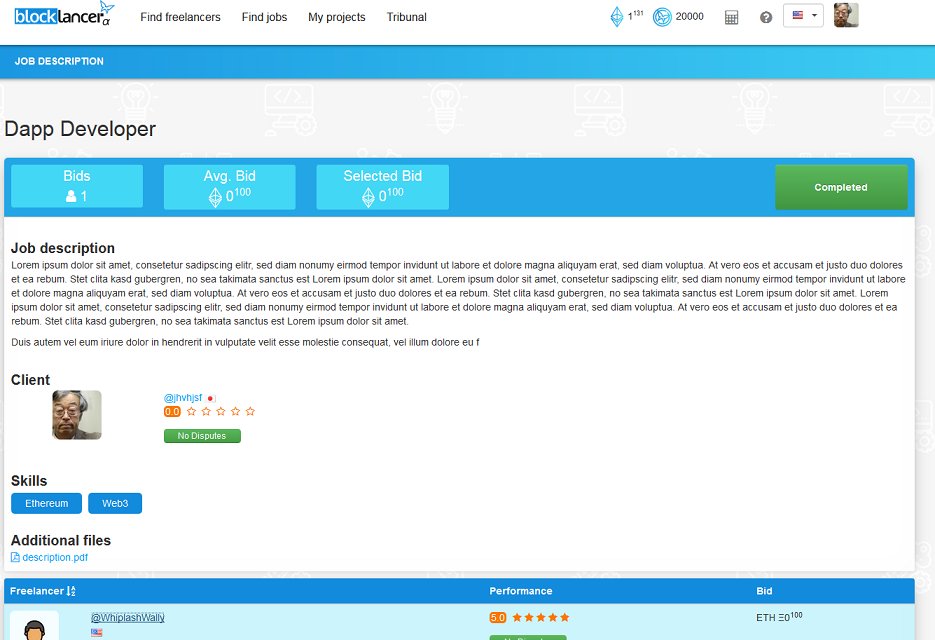Select the Ethereum skill tag
The image size is (935, 640).
(x=47, y=503)
